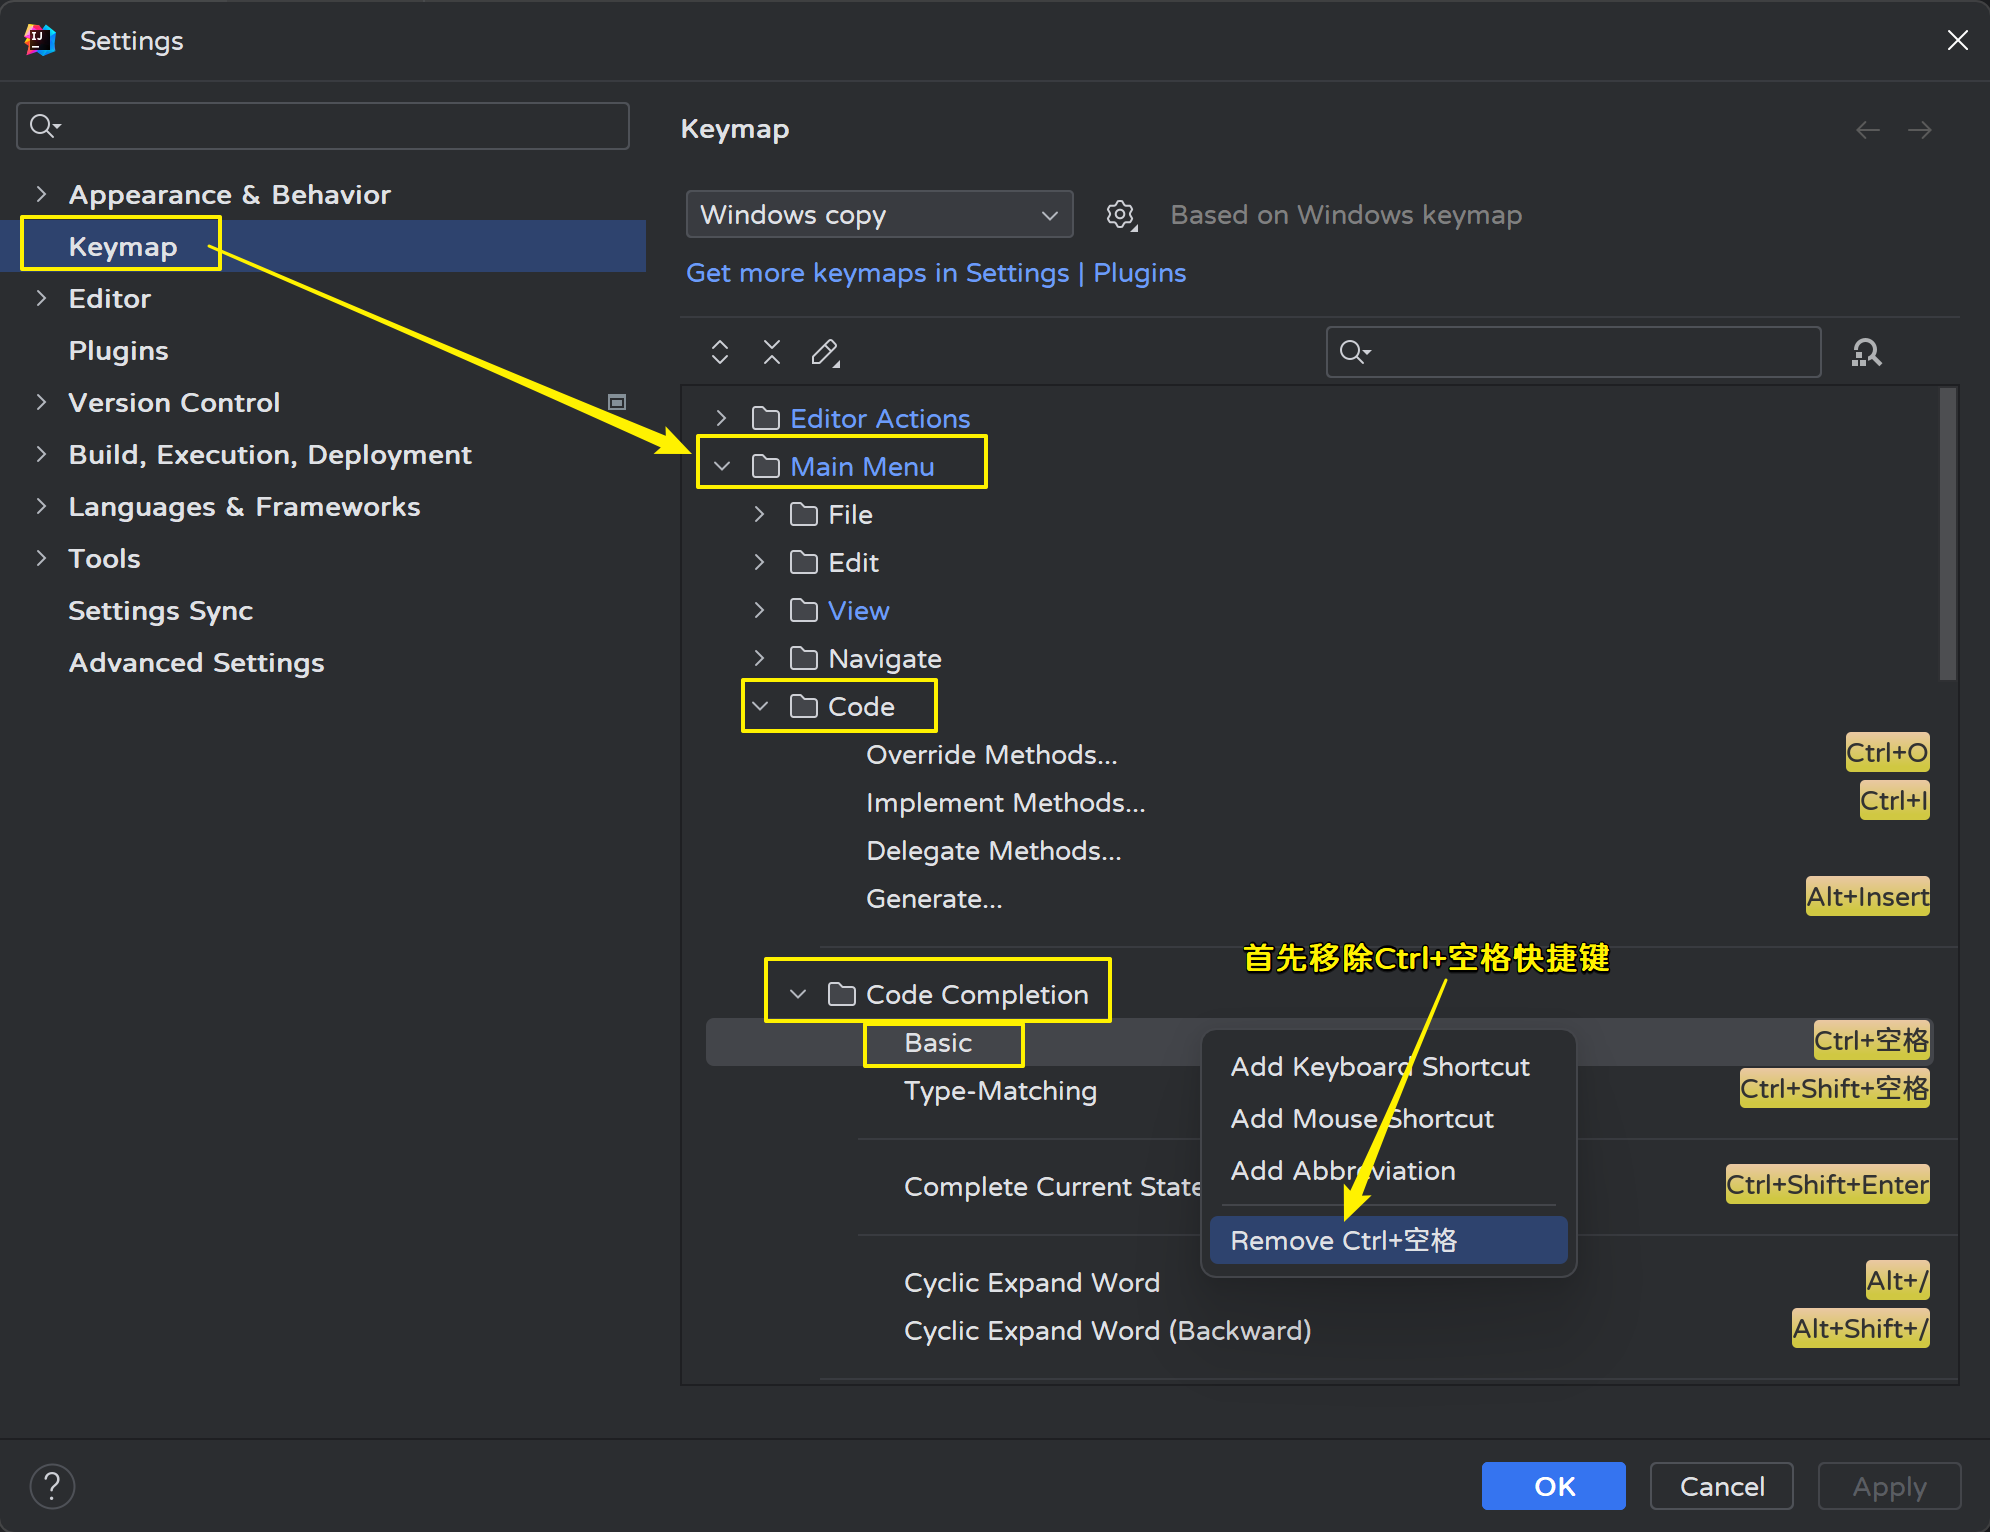Expand the Navigate menu folder

(760, 658)
